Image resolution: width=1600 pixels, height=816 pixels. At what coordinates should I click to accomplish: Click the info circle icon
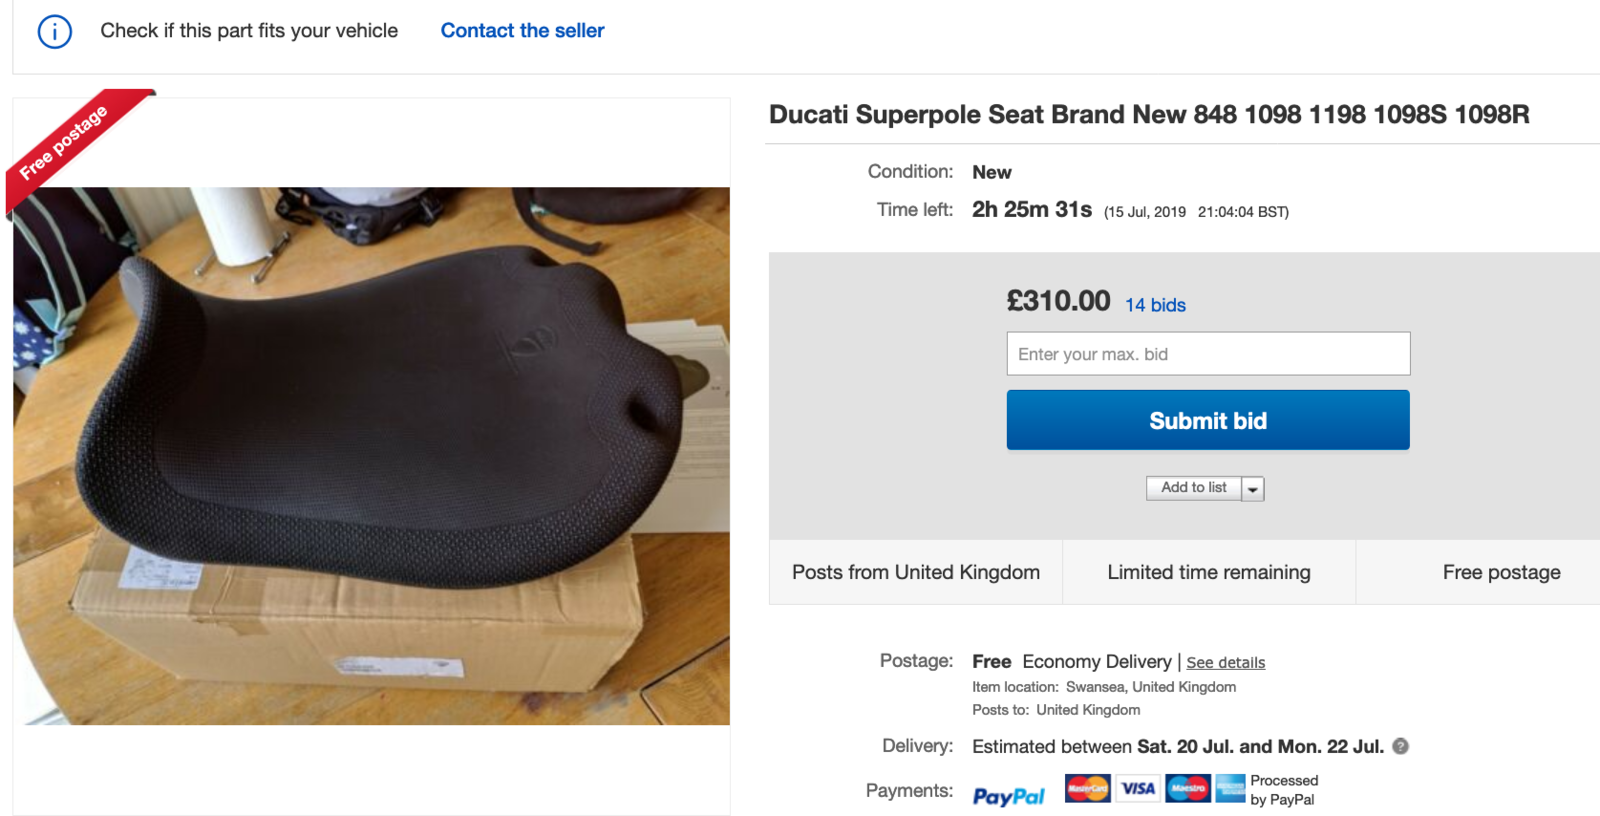[55, 32]
